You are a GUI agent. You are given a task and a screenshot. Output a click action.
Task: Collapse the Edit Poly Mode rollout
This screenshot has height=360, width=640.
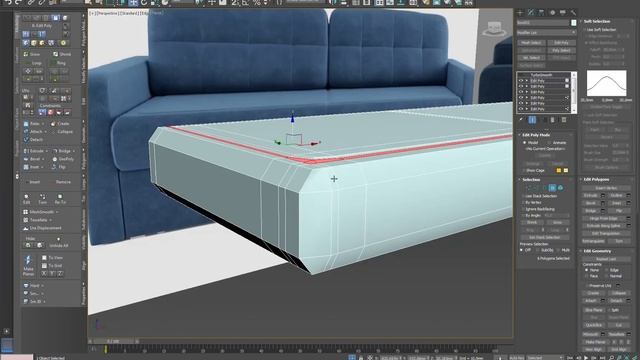click(536, 135)
